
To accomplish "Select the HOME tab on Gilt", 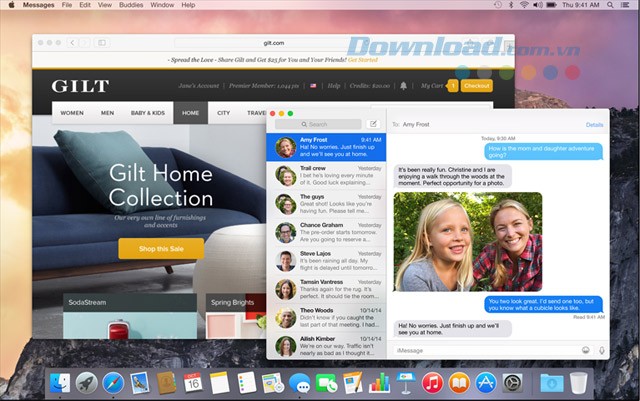I will coord(190,113).
